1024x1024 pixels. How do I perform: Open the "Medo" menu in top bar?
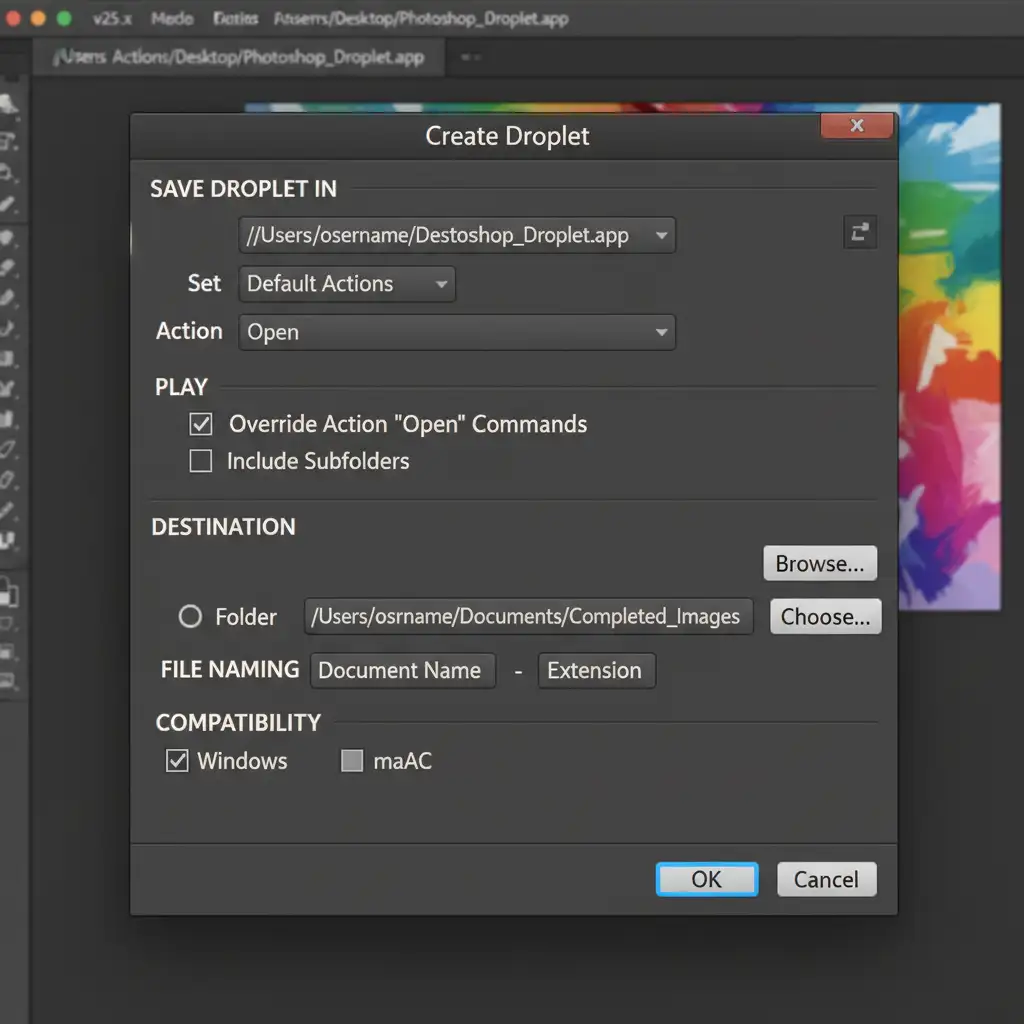(172, 19)
